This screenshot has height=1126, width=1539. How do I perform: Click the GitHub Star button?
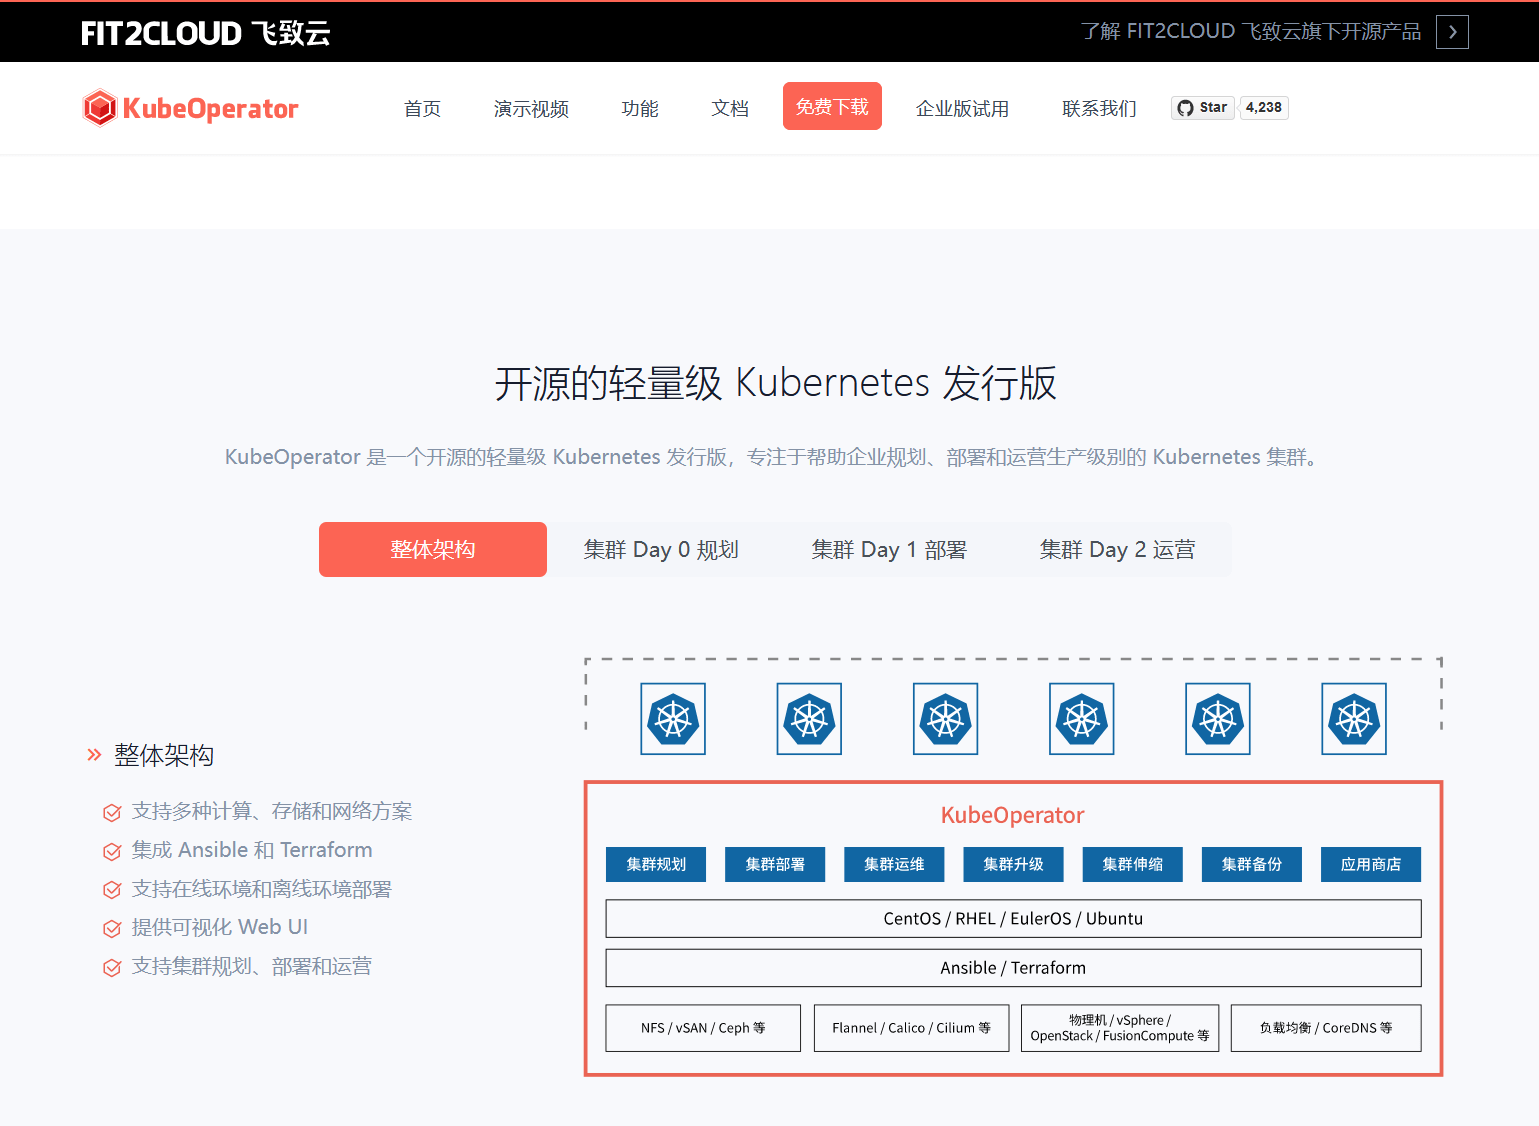click(x=1202, y=108)
